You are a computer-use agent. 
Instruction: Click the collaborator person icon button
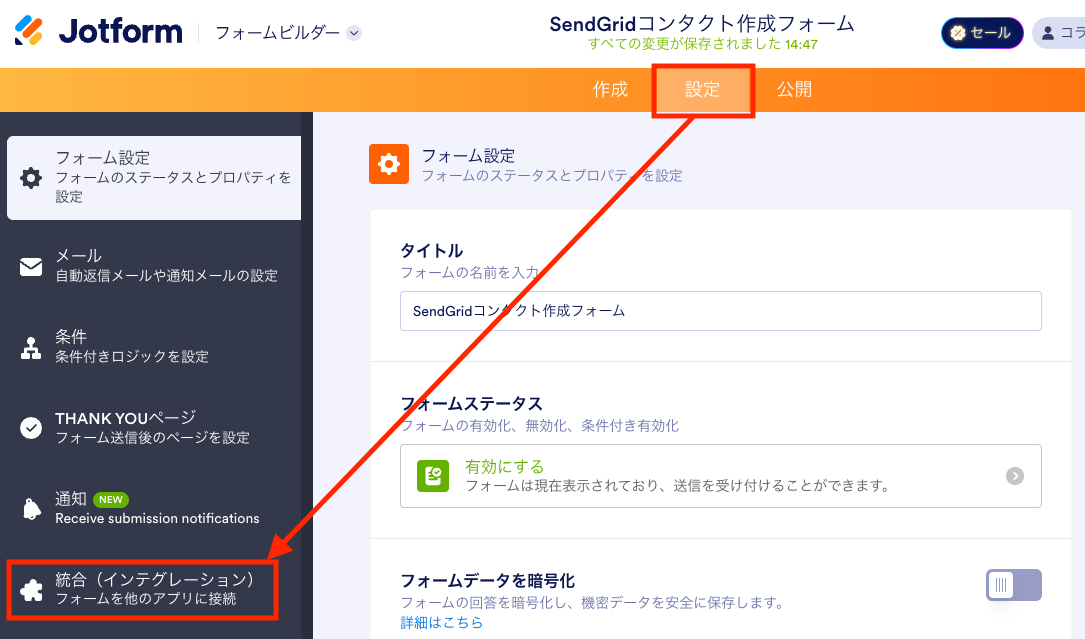coord(1059,33)
